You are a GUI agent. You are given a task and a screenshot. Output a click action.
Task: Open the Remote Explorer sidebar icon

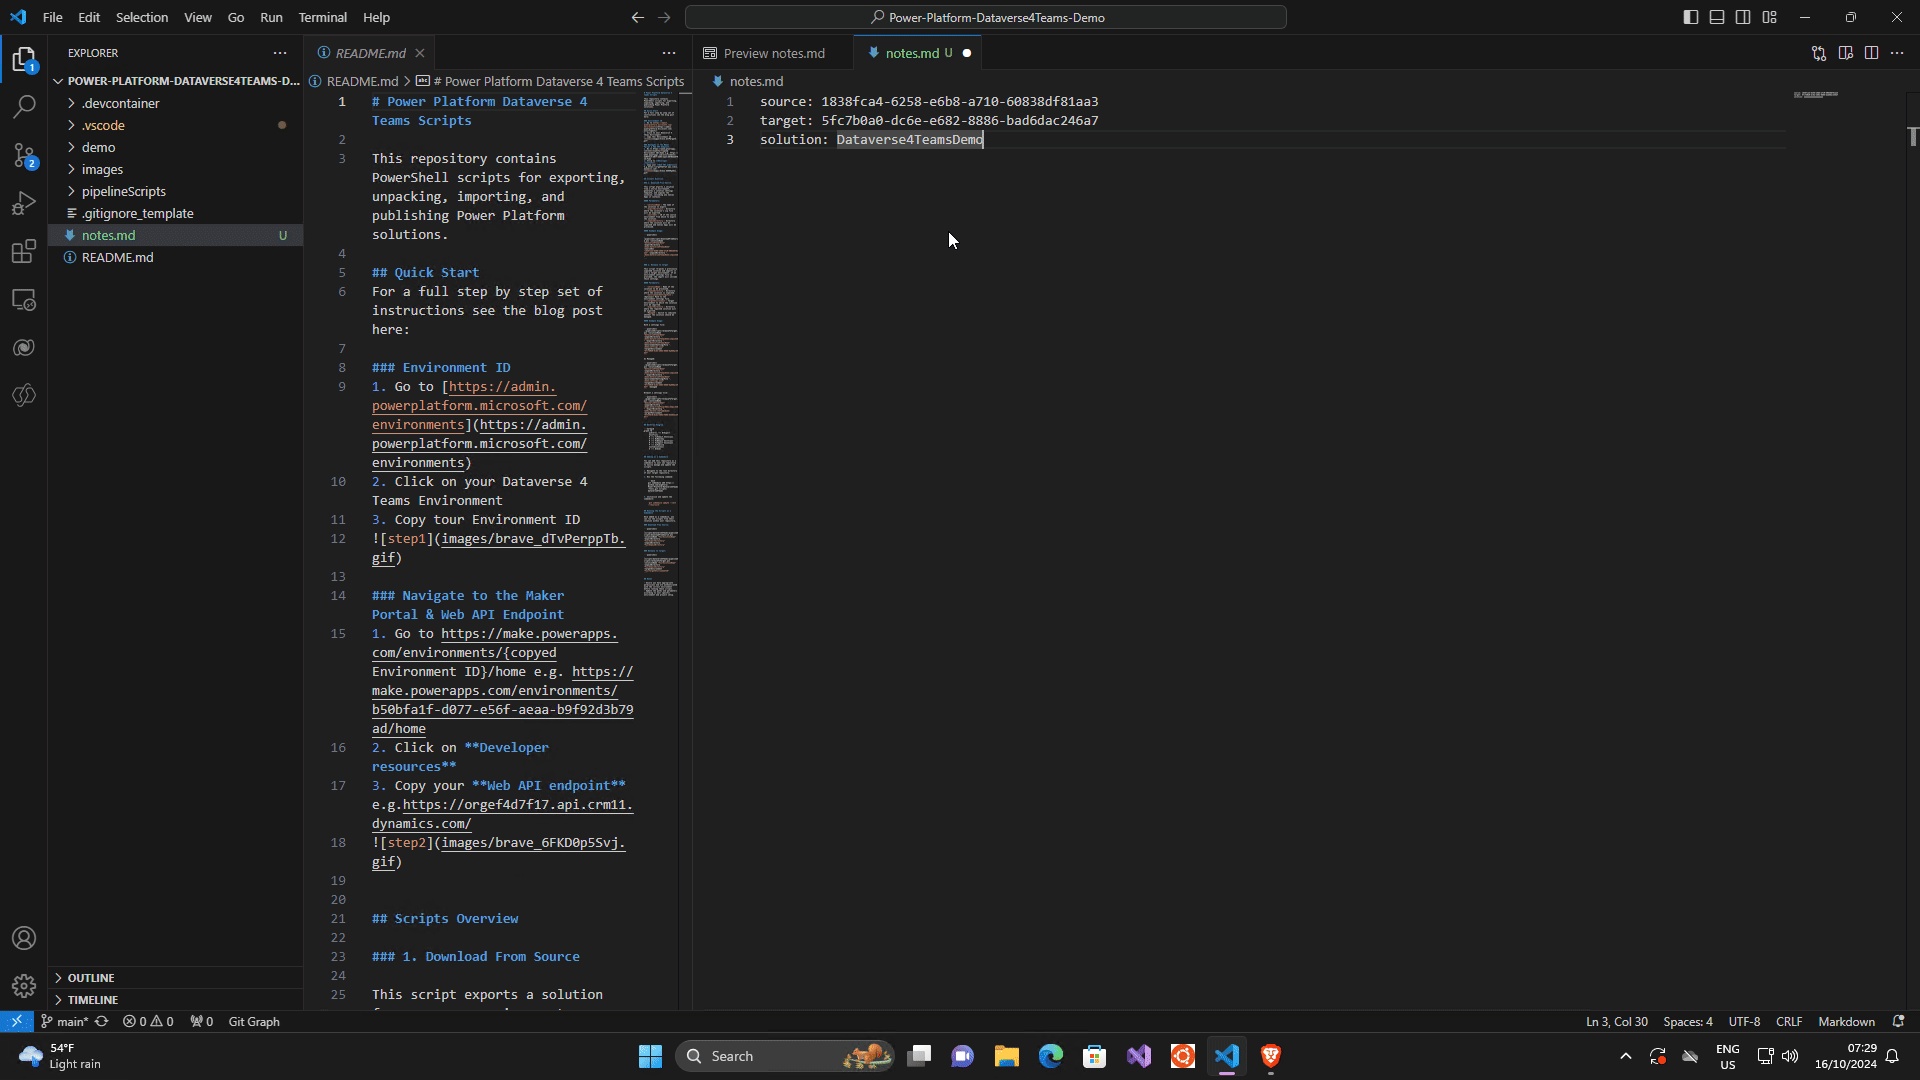pyautogui.click(x=24, y=299)
